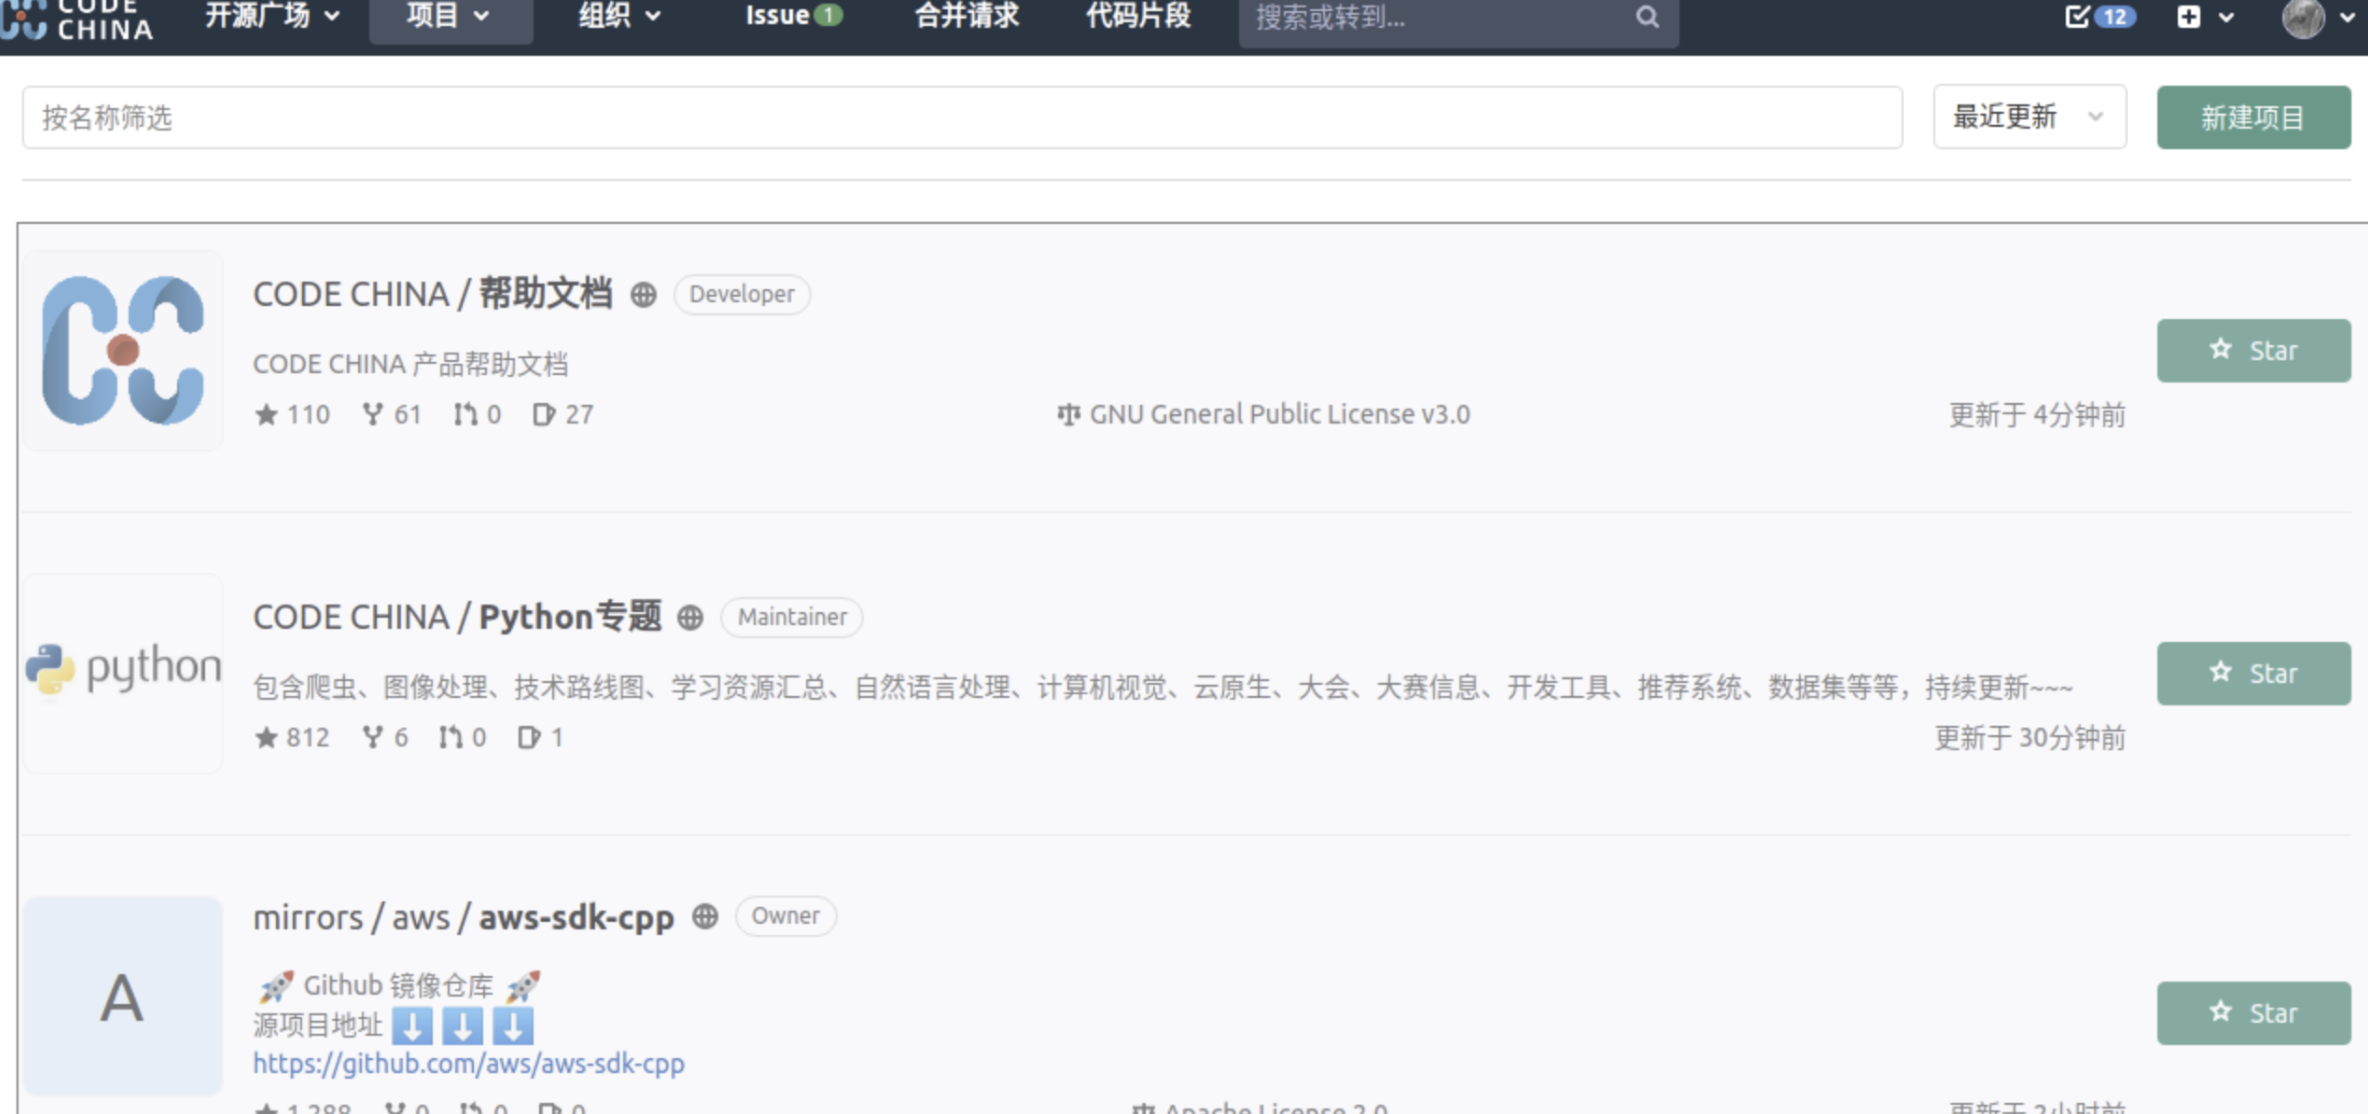The height and width of the screenshot is (1114, 2368).
Task: Star the 帮助文档 project
Action: (2252, 350)
